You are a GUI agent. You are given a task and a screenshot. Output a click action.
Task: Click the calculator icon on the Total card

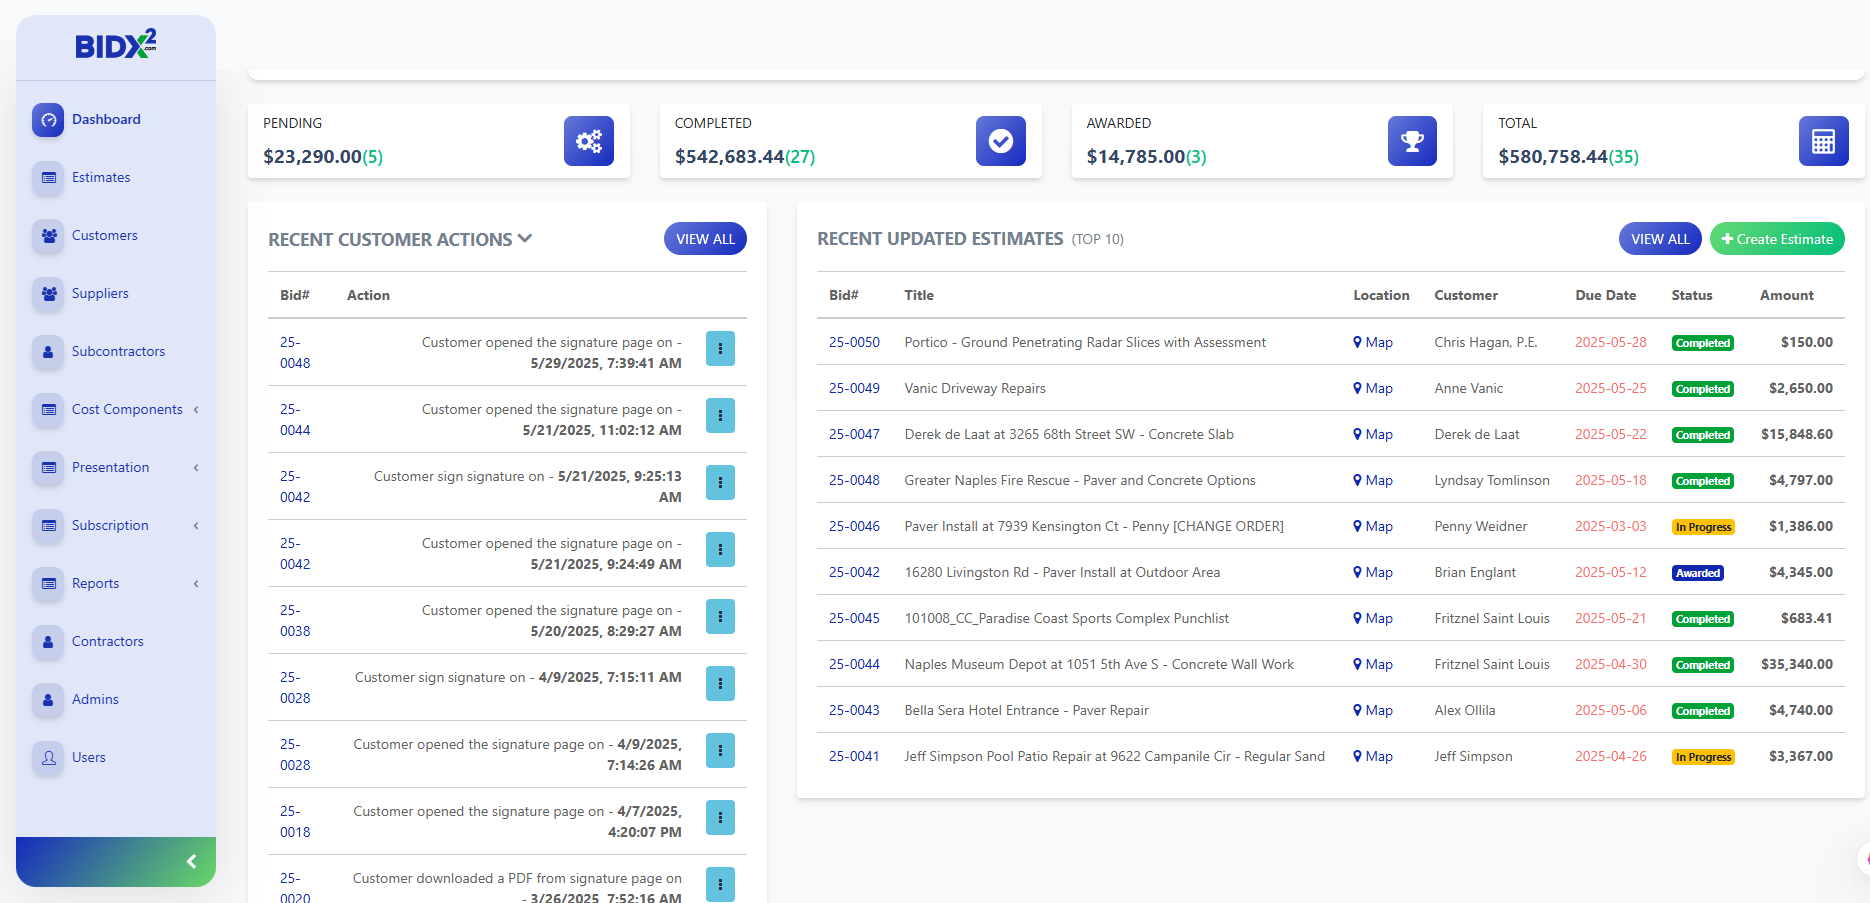coord(1823,141)
